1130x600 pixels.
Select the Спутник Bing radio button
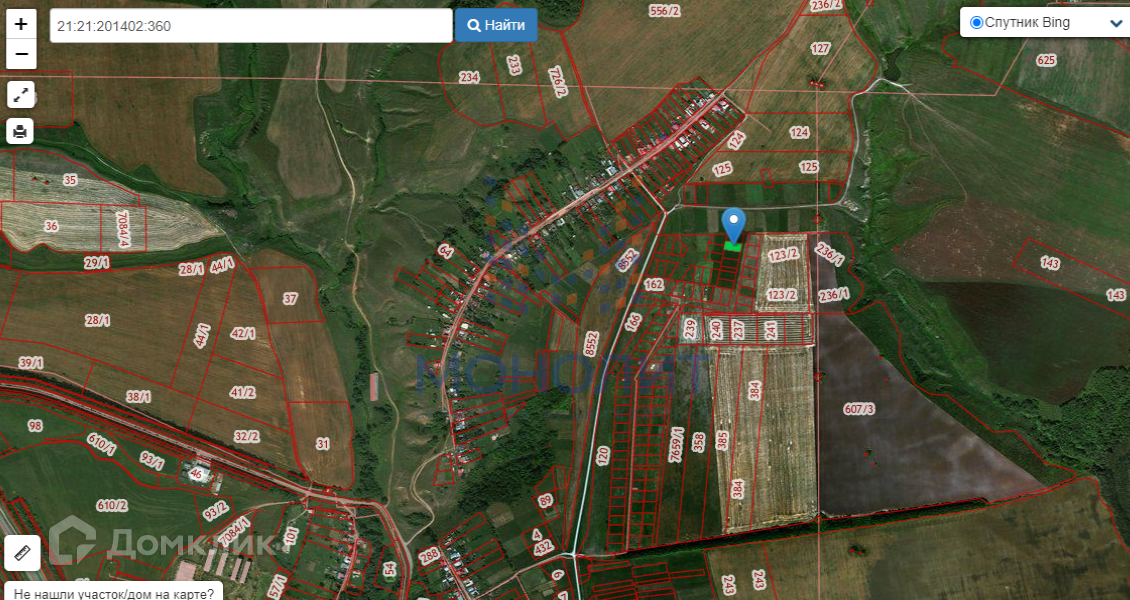pyautogui.click(x=976, y=22)
